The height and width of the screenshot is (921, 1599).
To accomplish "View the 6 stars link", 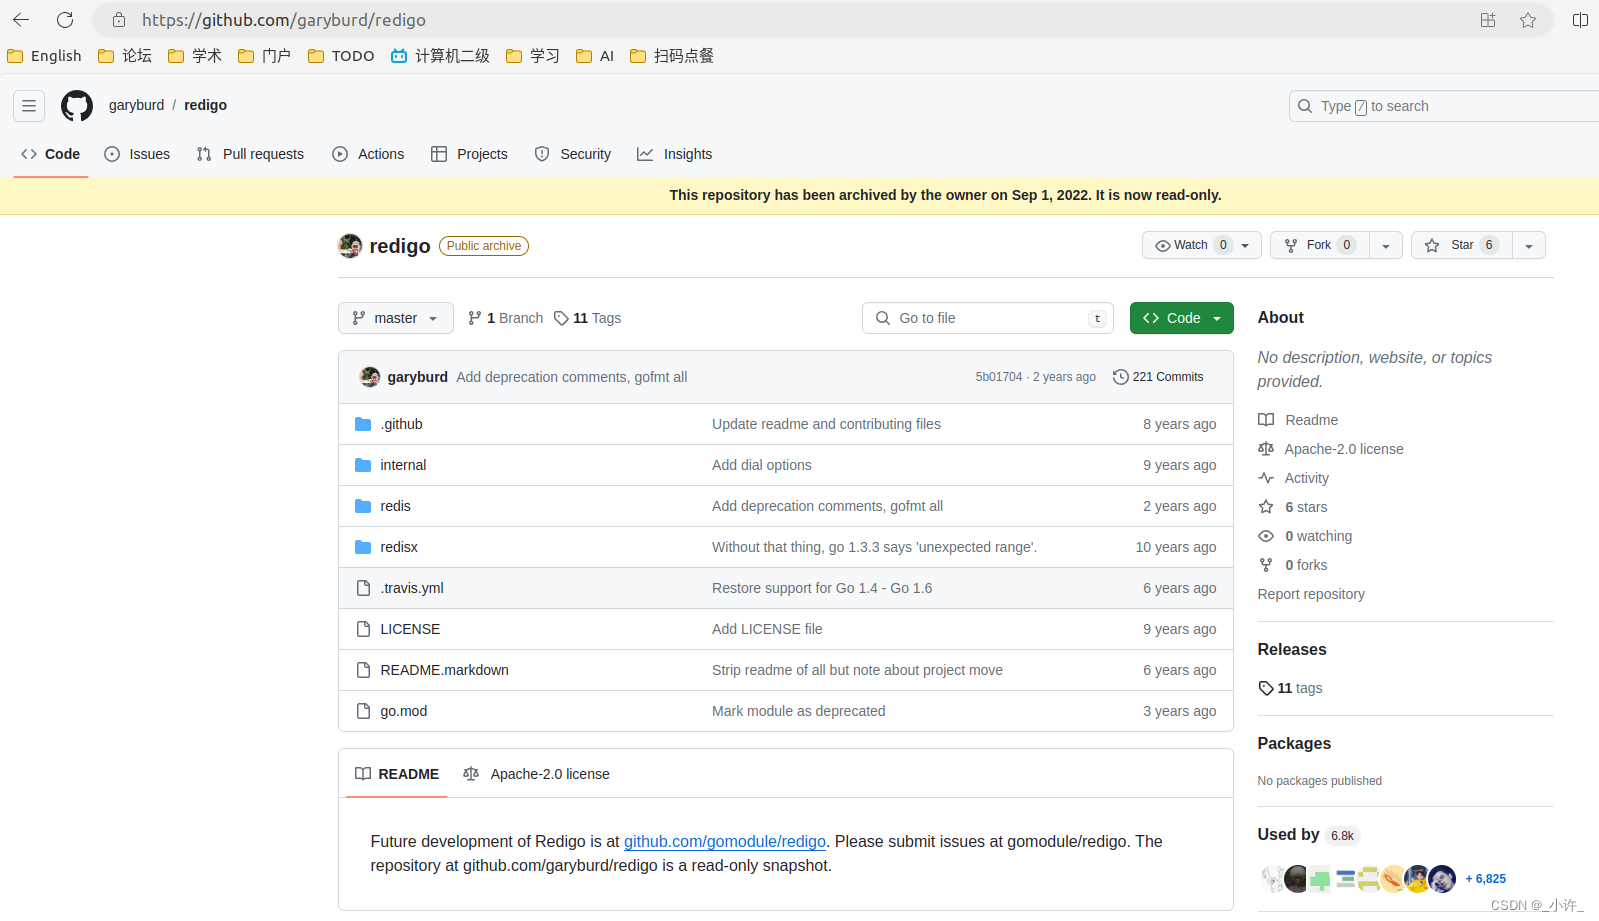I will coord(1293,507).
